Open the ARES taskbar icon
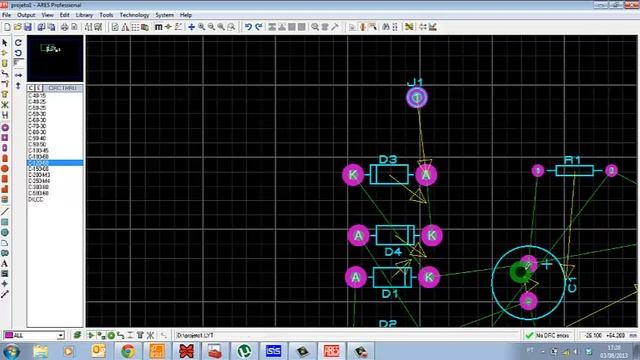Image resolution: width=640 pixels, height=360 pixels. coord(331,351)
